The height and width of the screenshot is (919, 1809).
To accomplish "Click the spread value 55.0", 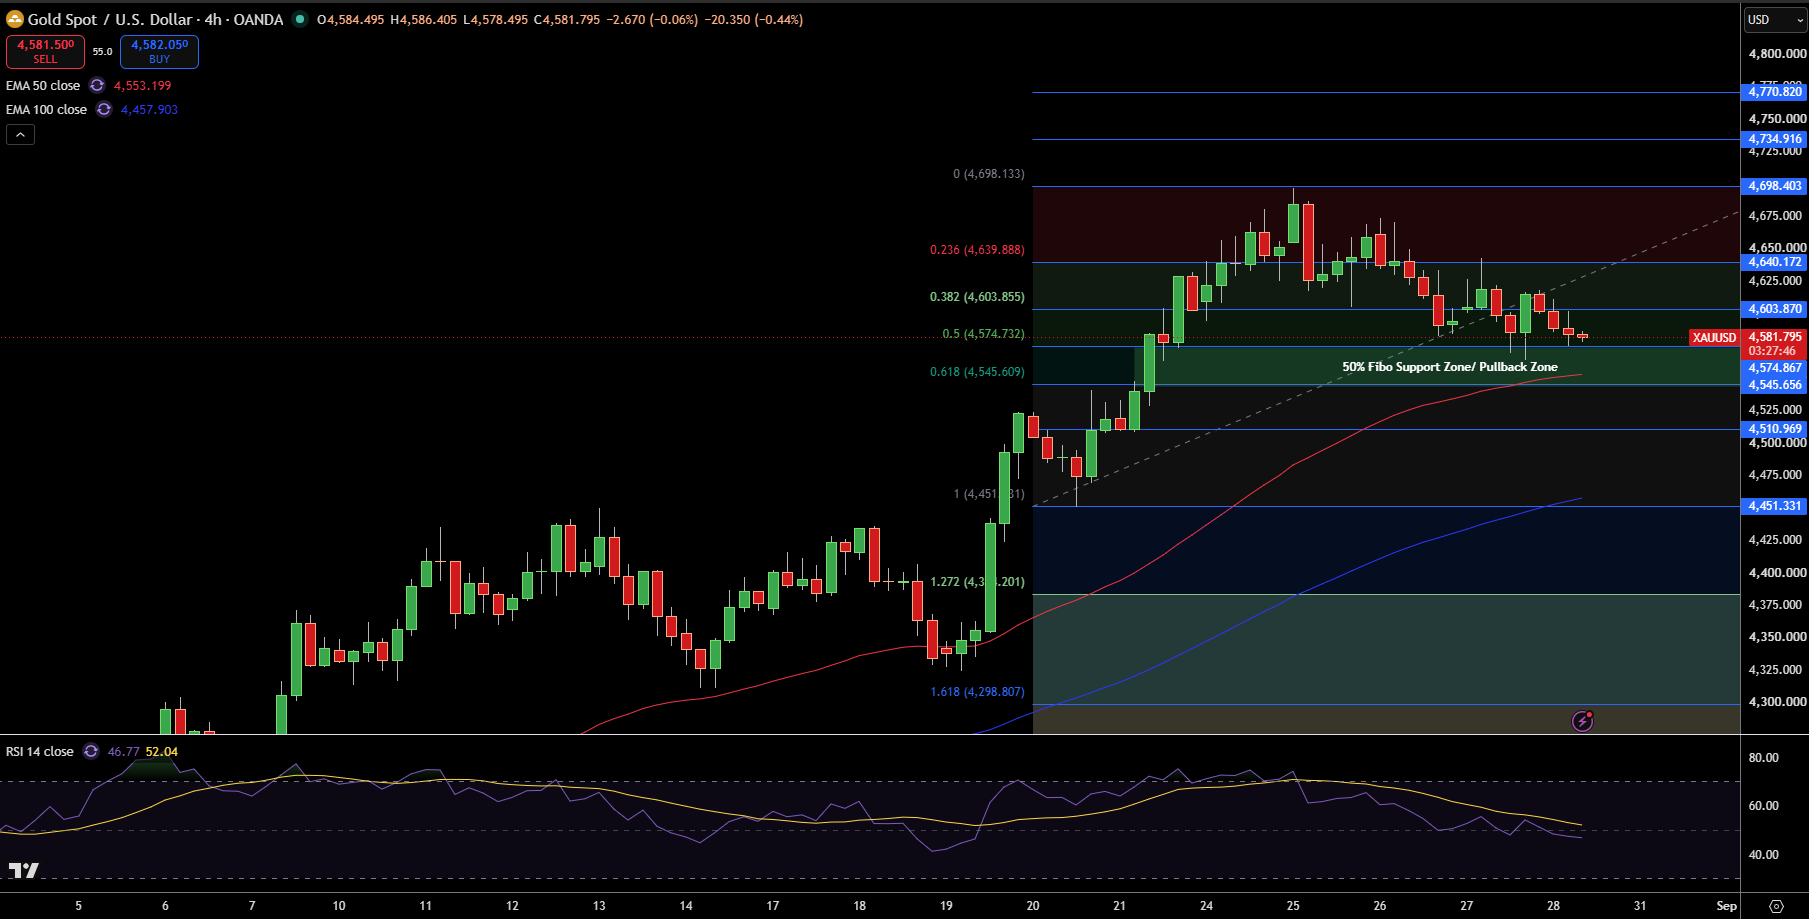I will (103, 52).
